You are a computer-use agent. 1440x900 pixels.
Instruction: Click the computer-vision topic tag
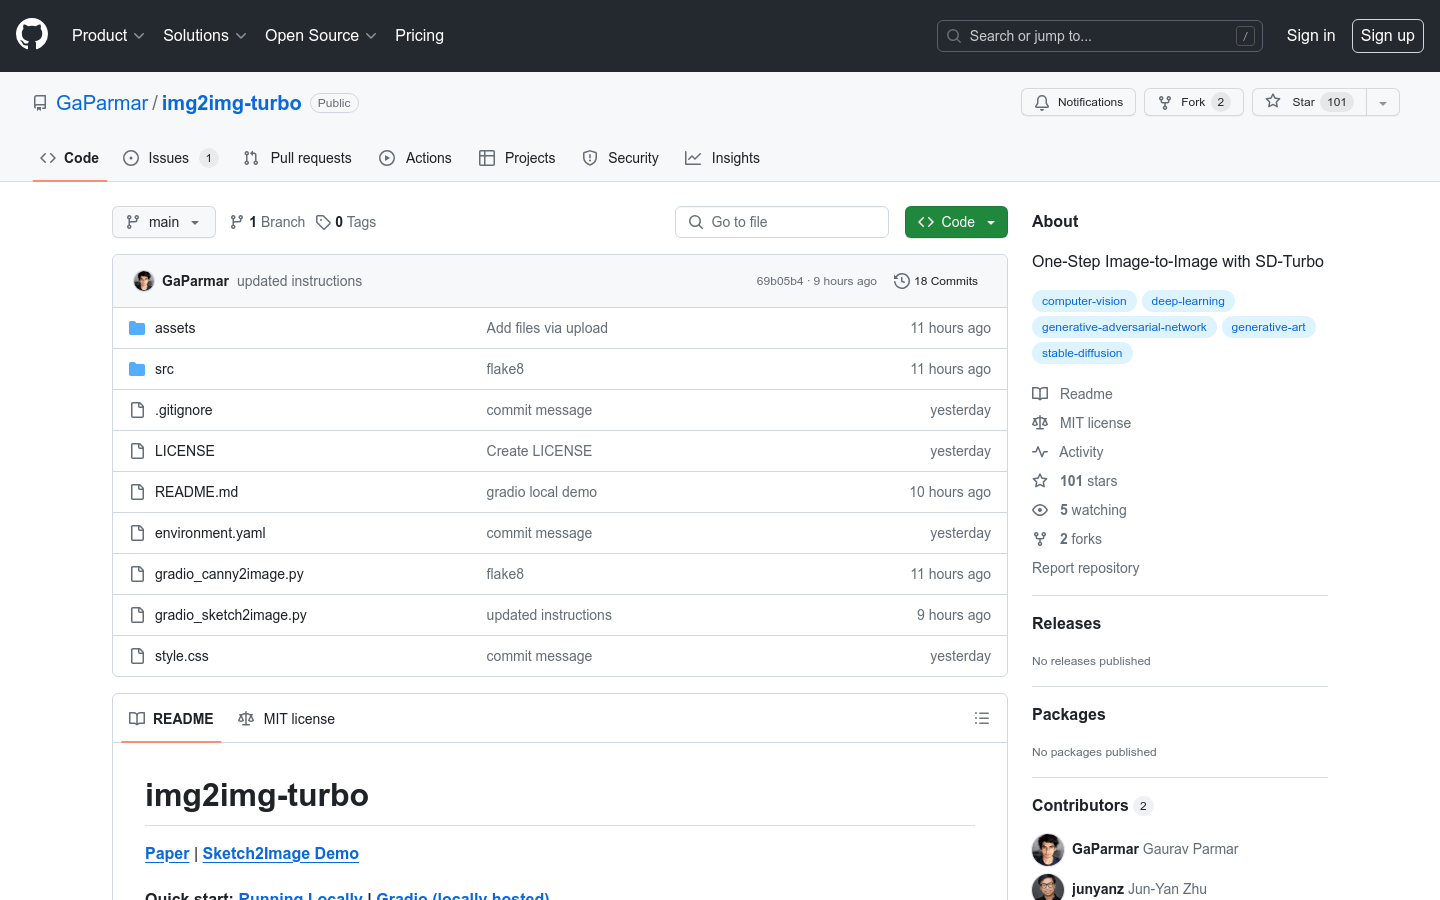pyautogui.click(x=1084, y=301)
